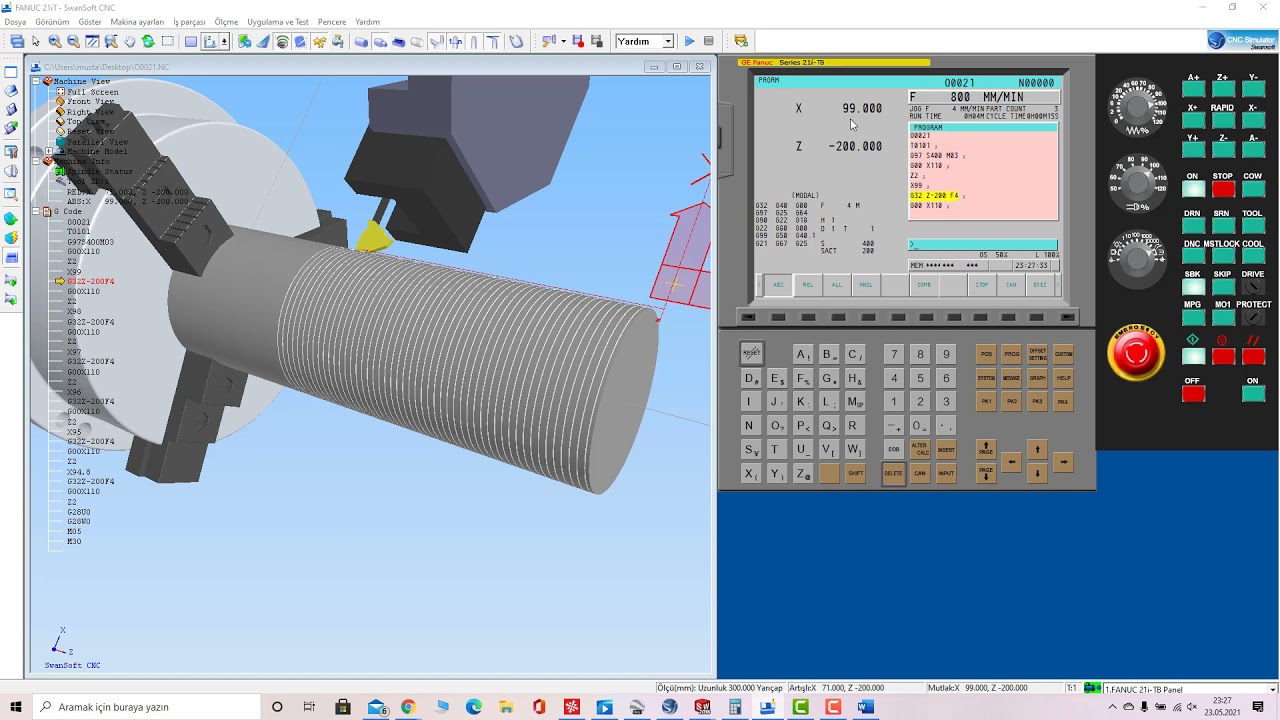This screenshot has height=720, width=1280.
Task: Click the zoom in magnifier toolbar icon
Action: (55, 41)
